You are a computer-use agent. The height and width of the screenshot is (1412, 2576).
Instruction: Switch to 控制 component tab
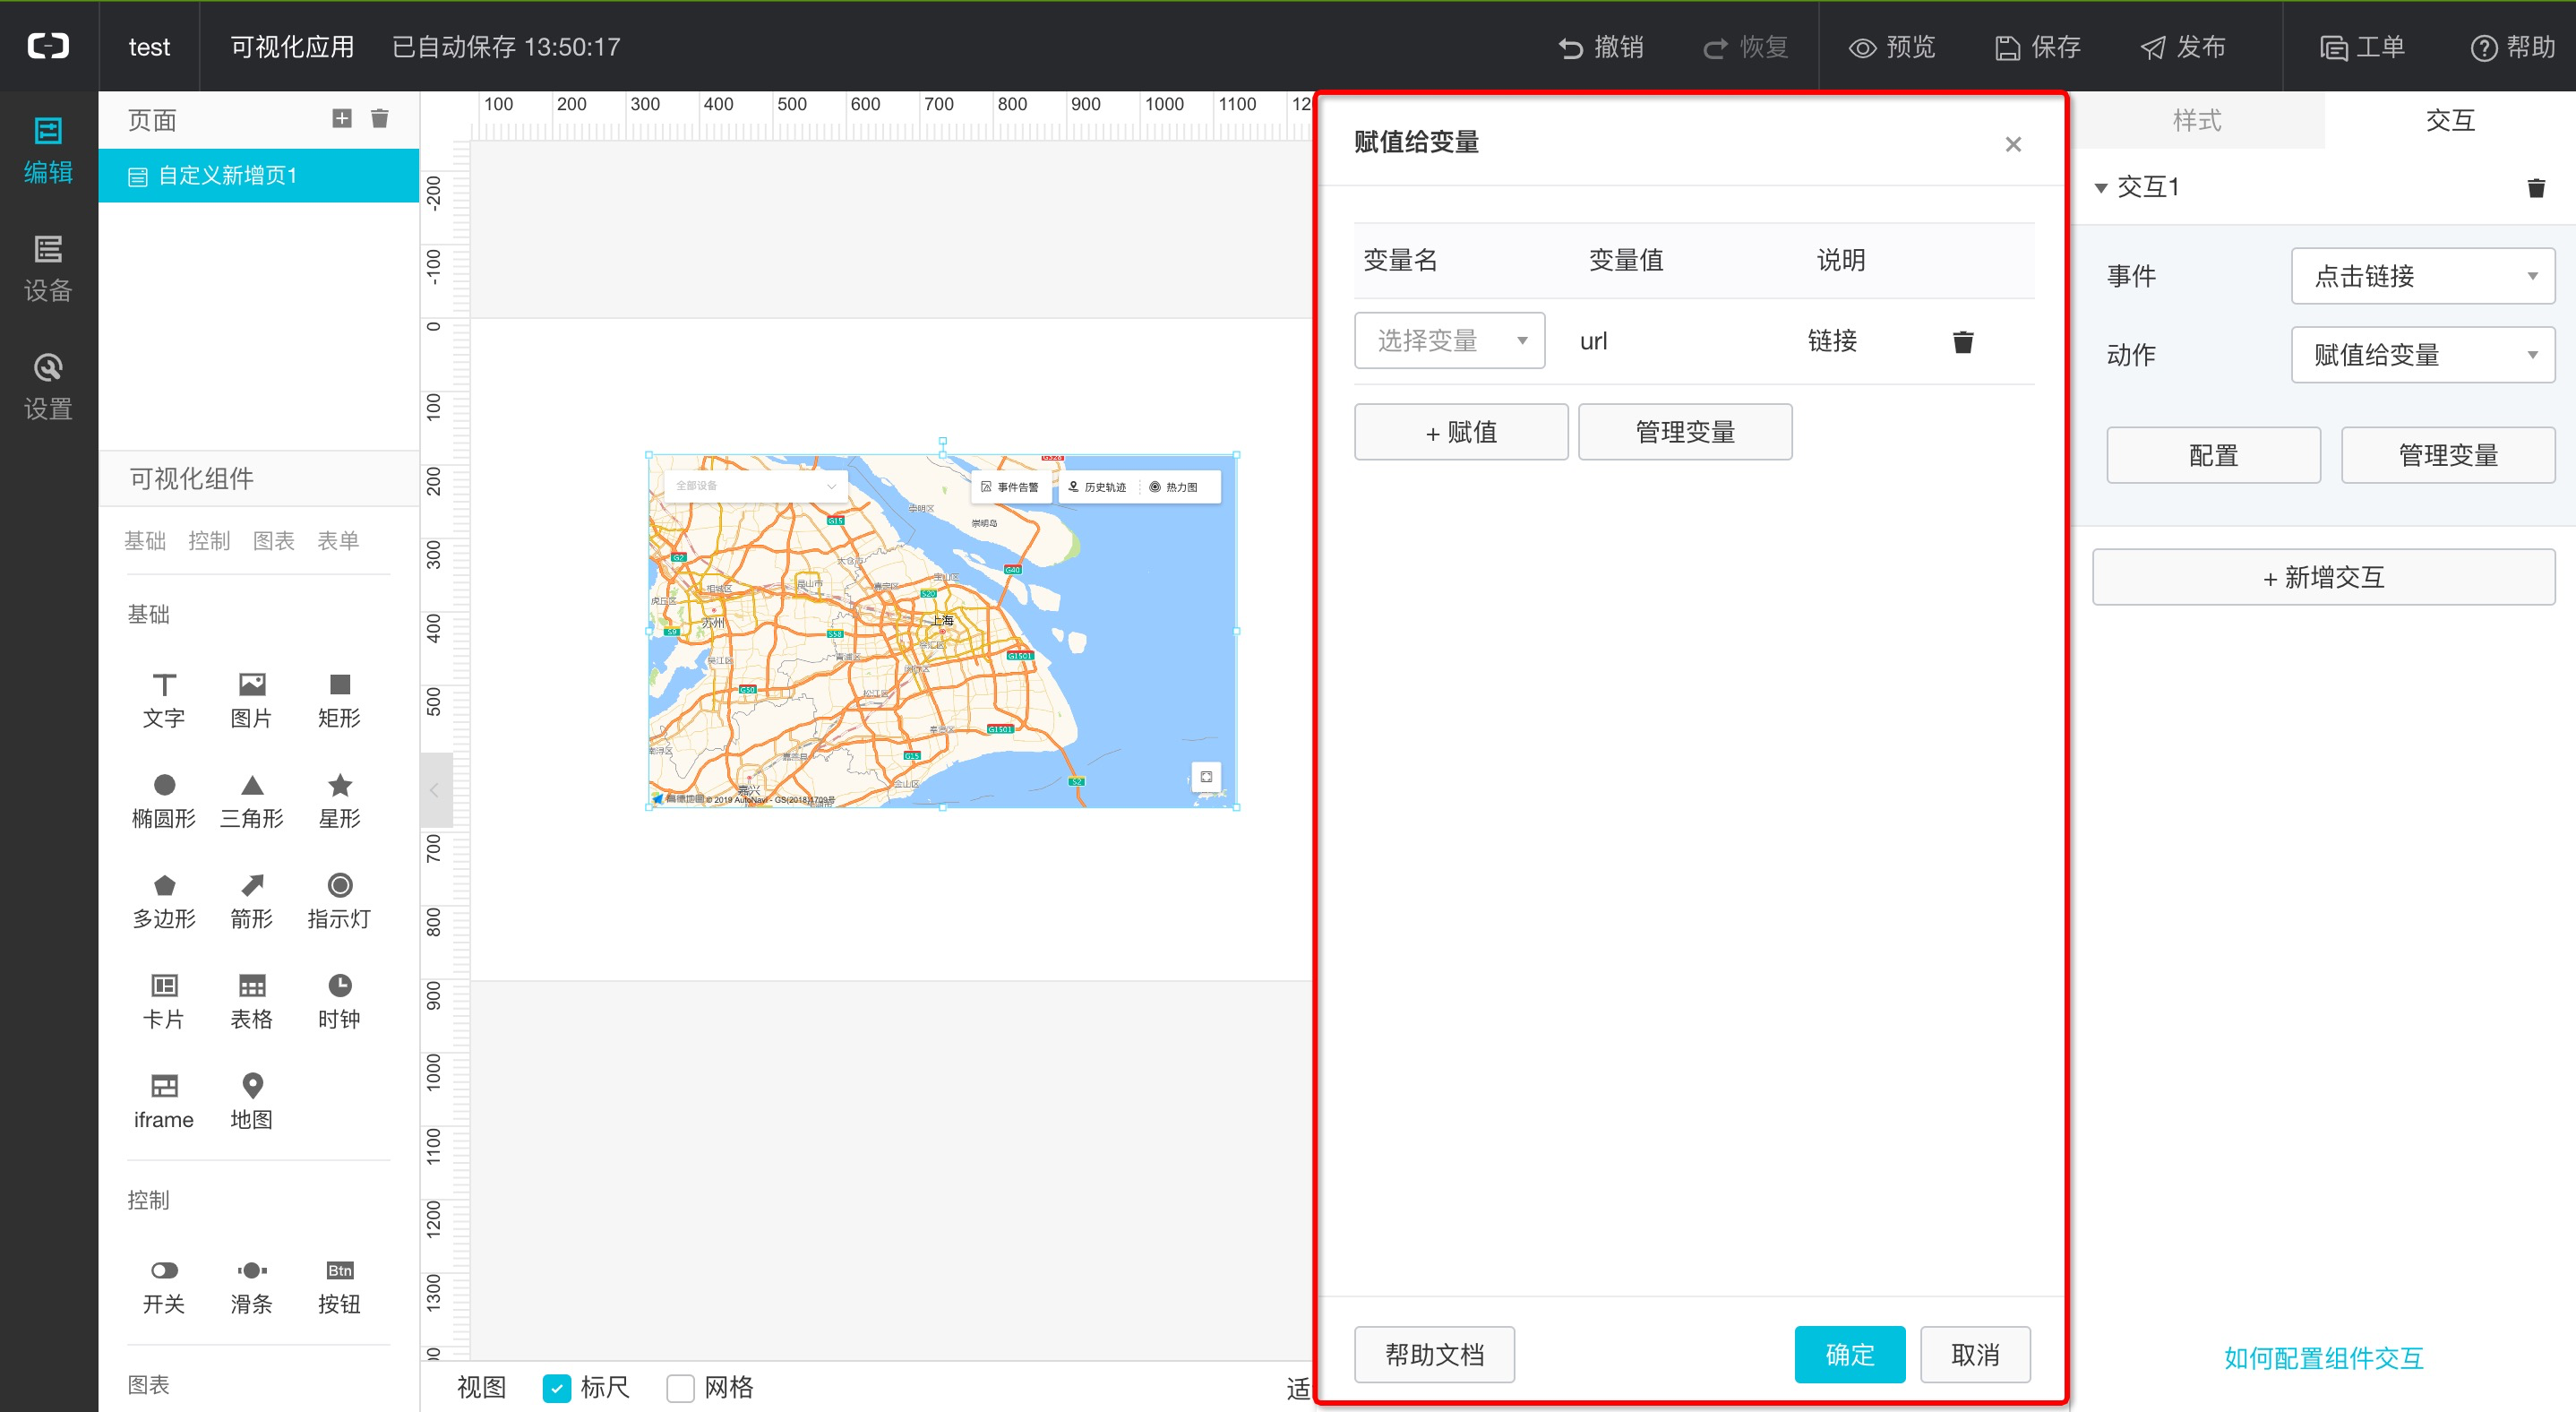point(209,541)
